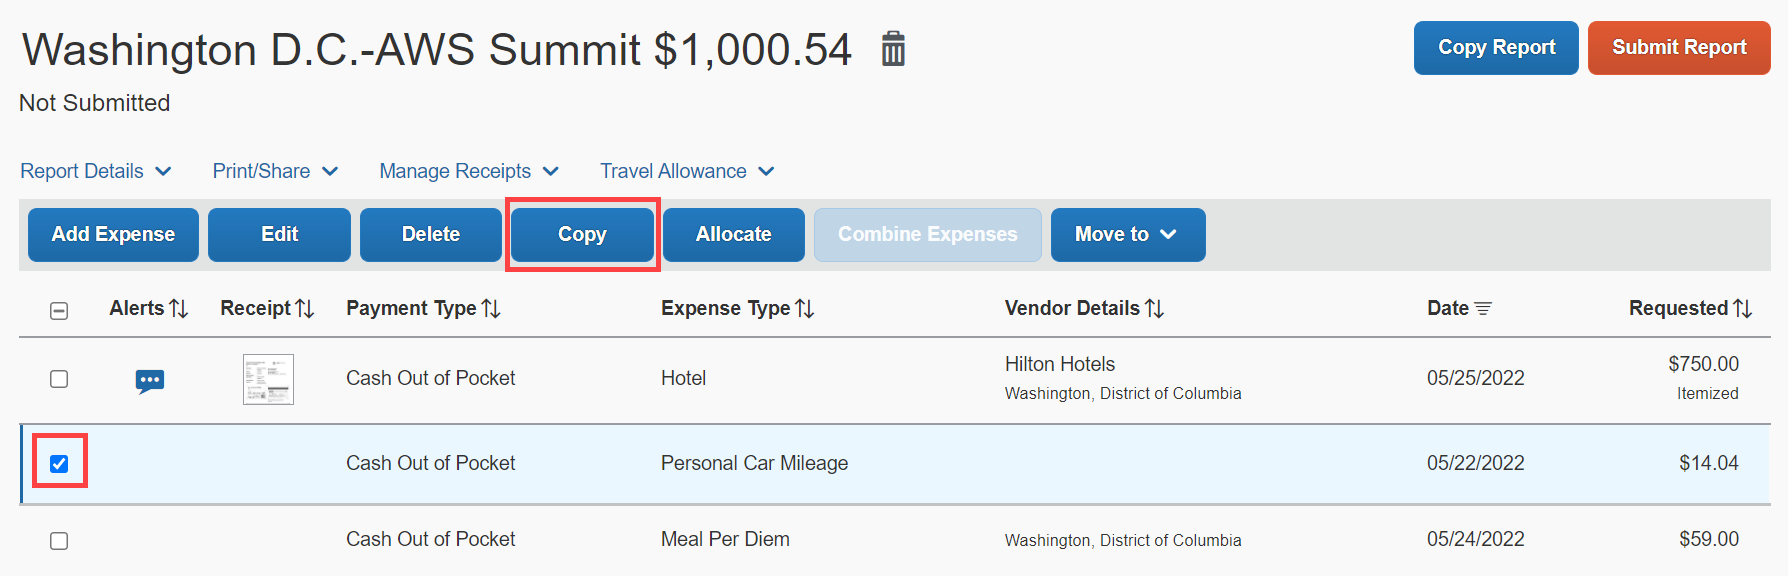Open the Manage Receipts menu
Viewport: 1788px width, 576px height.
click(x=468, y=171)
